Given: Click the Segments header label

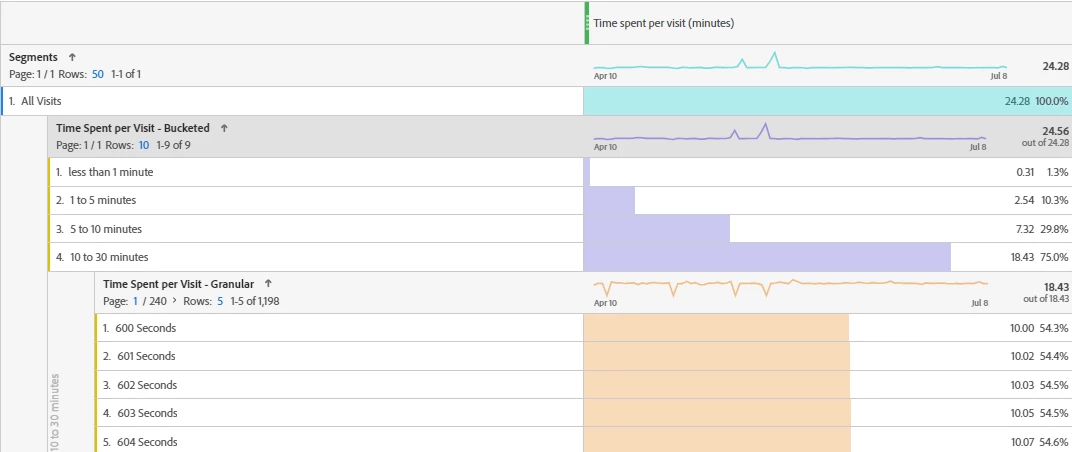Looking at the screenshot, I should point(34,58).
